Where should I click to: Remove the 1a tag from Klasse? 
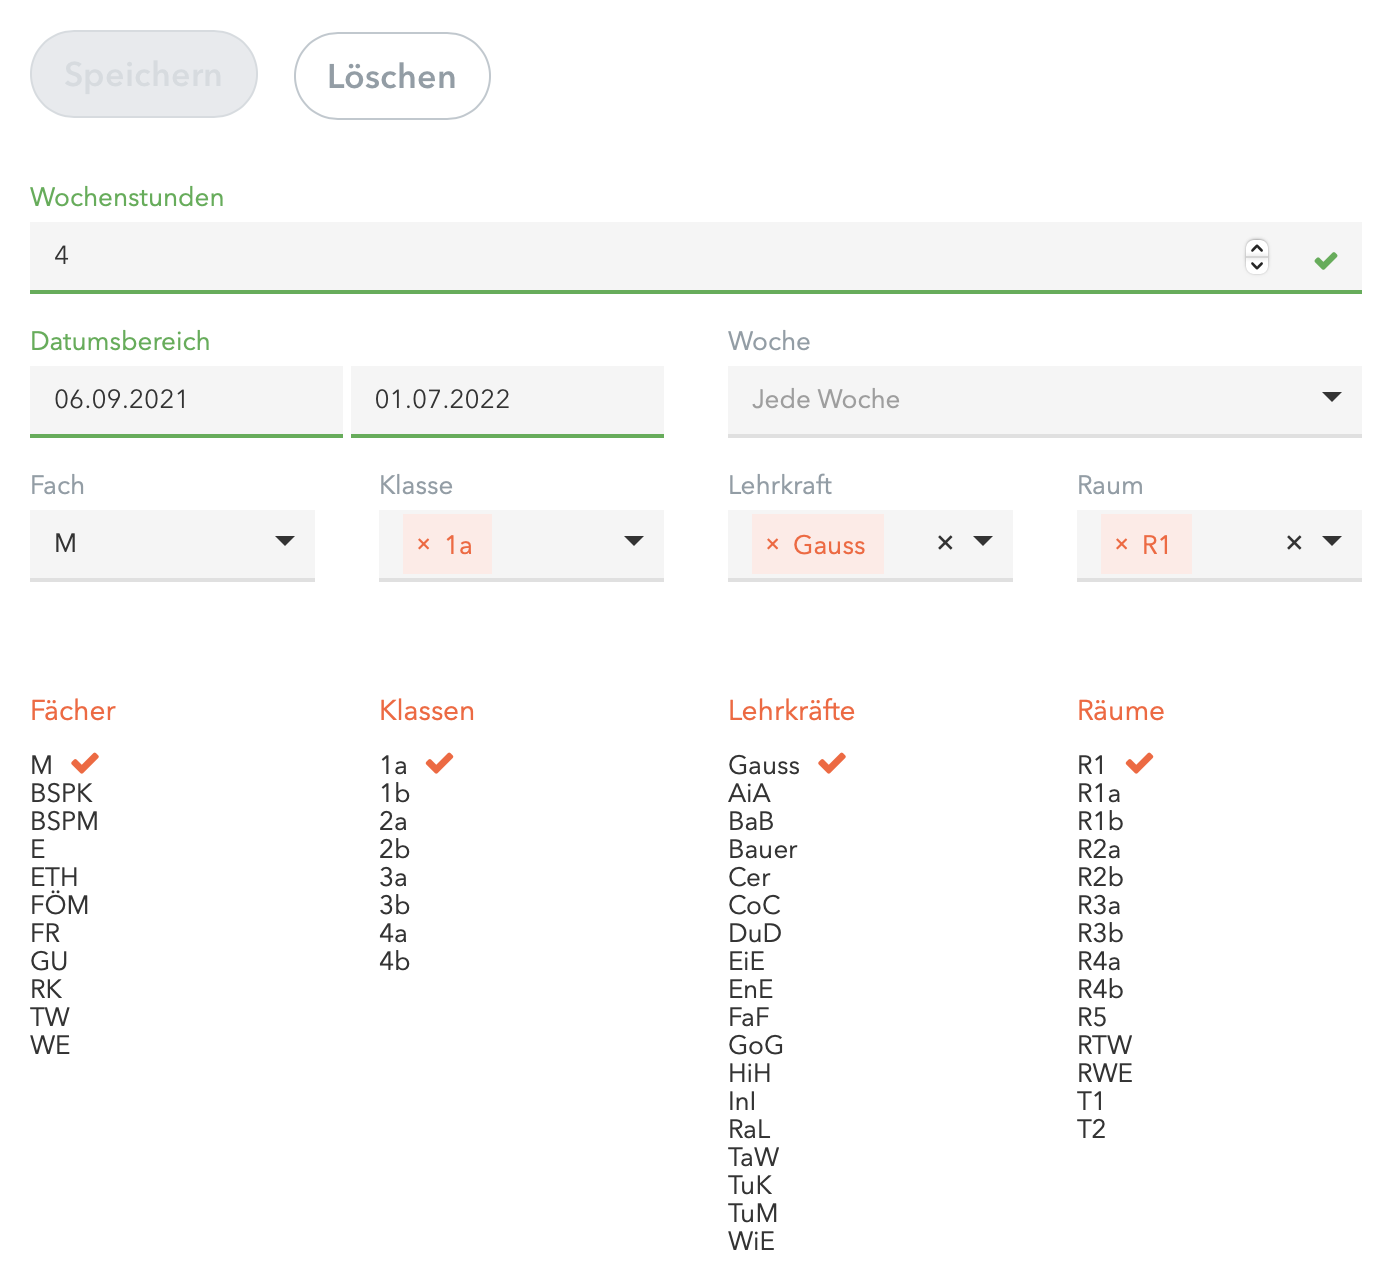coord(423,544)
